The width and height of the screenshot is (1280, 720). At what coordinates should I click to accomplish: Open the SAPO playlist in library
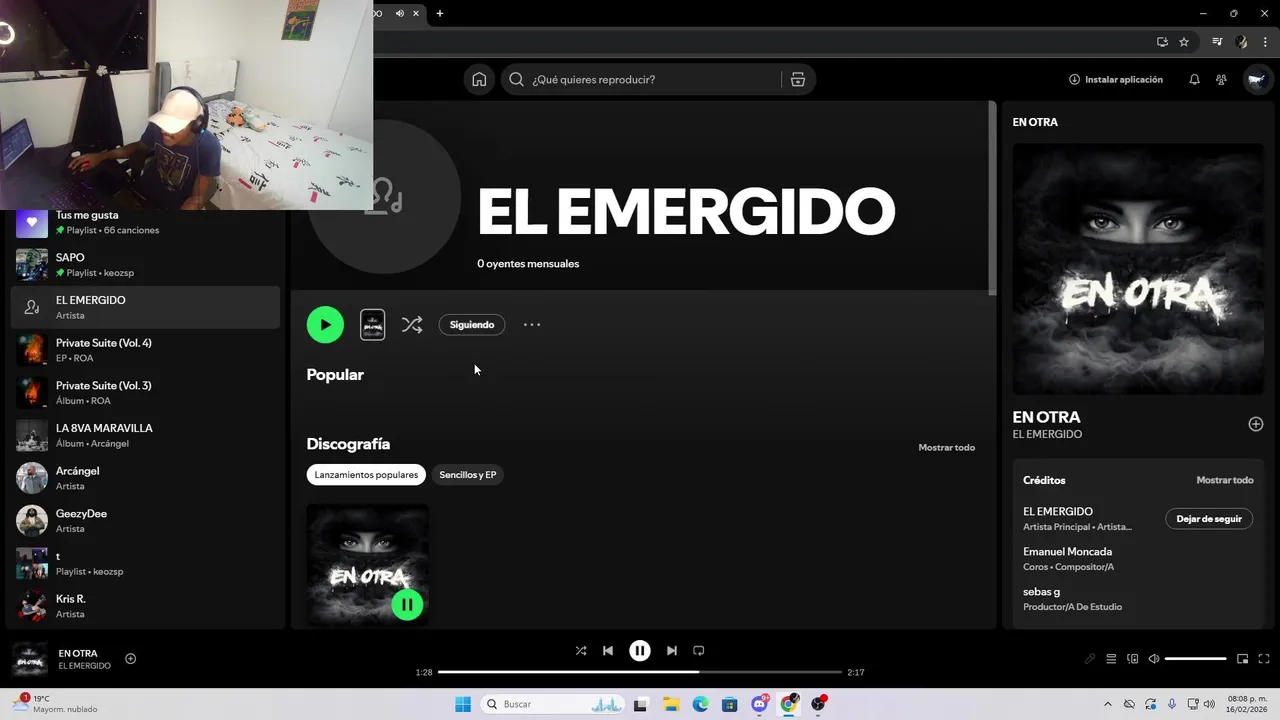pos(145,265)
